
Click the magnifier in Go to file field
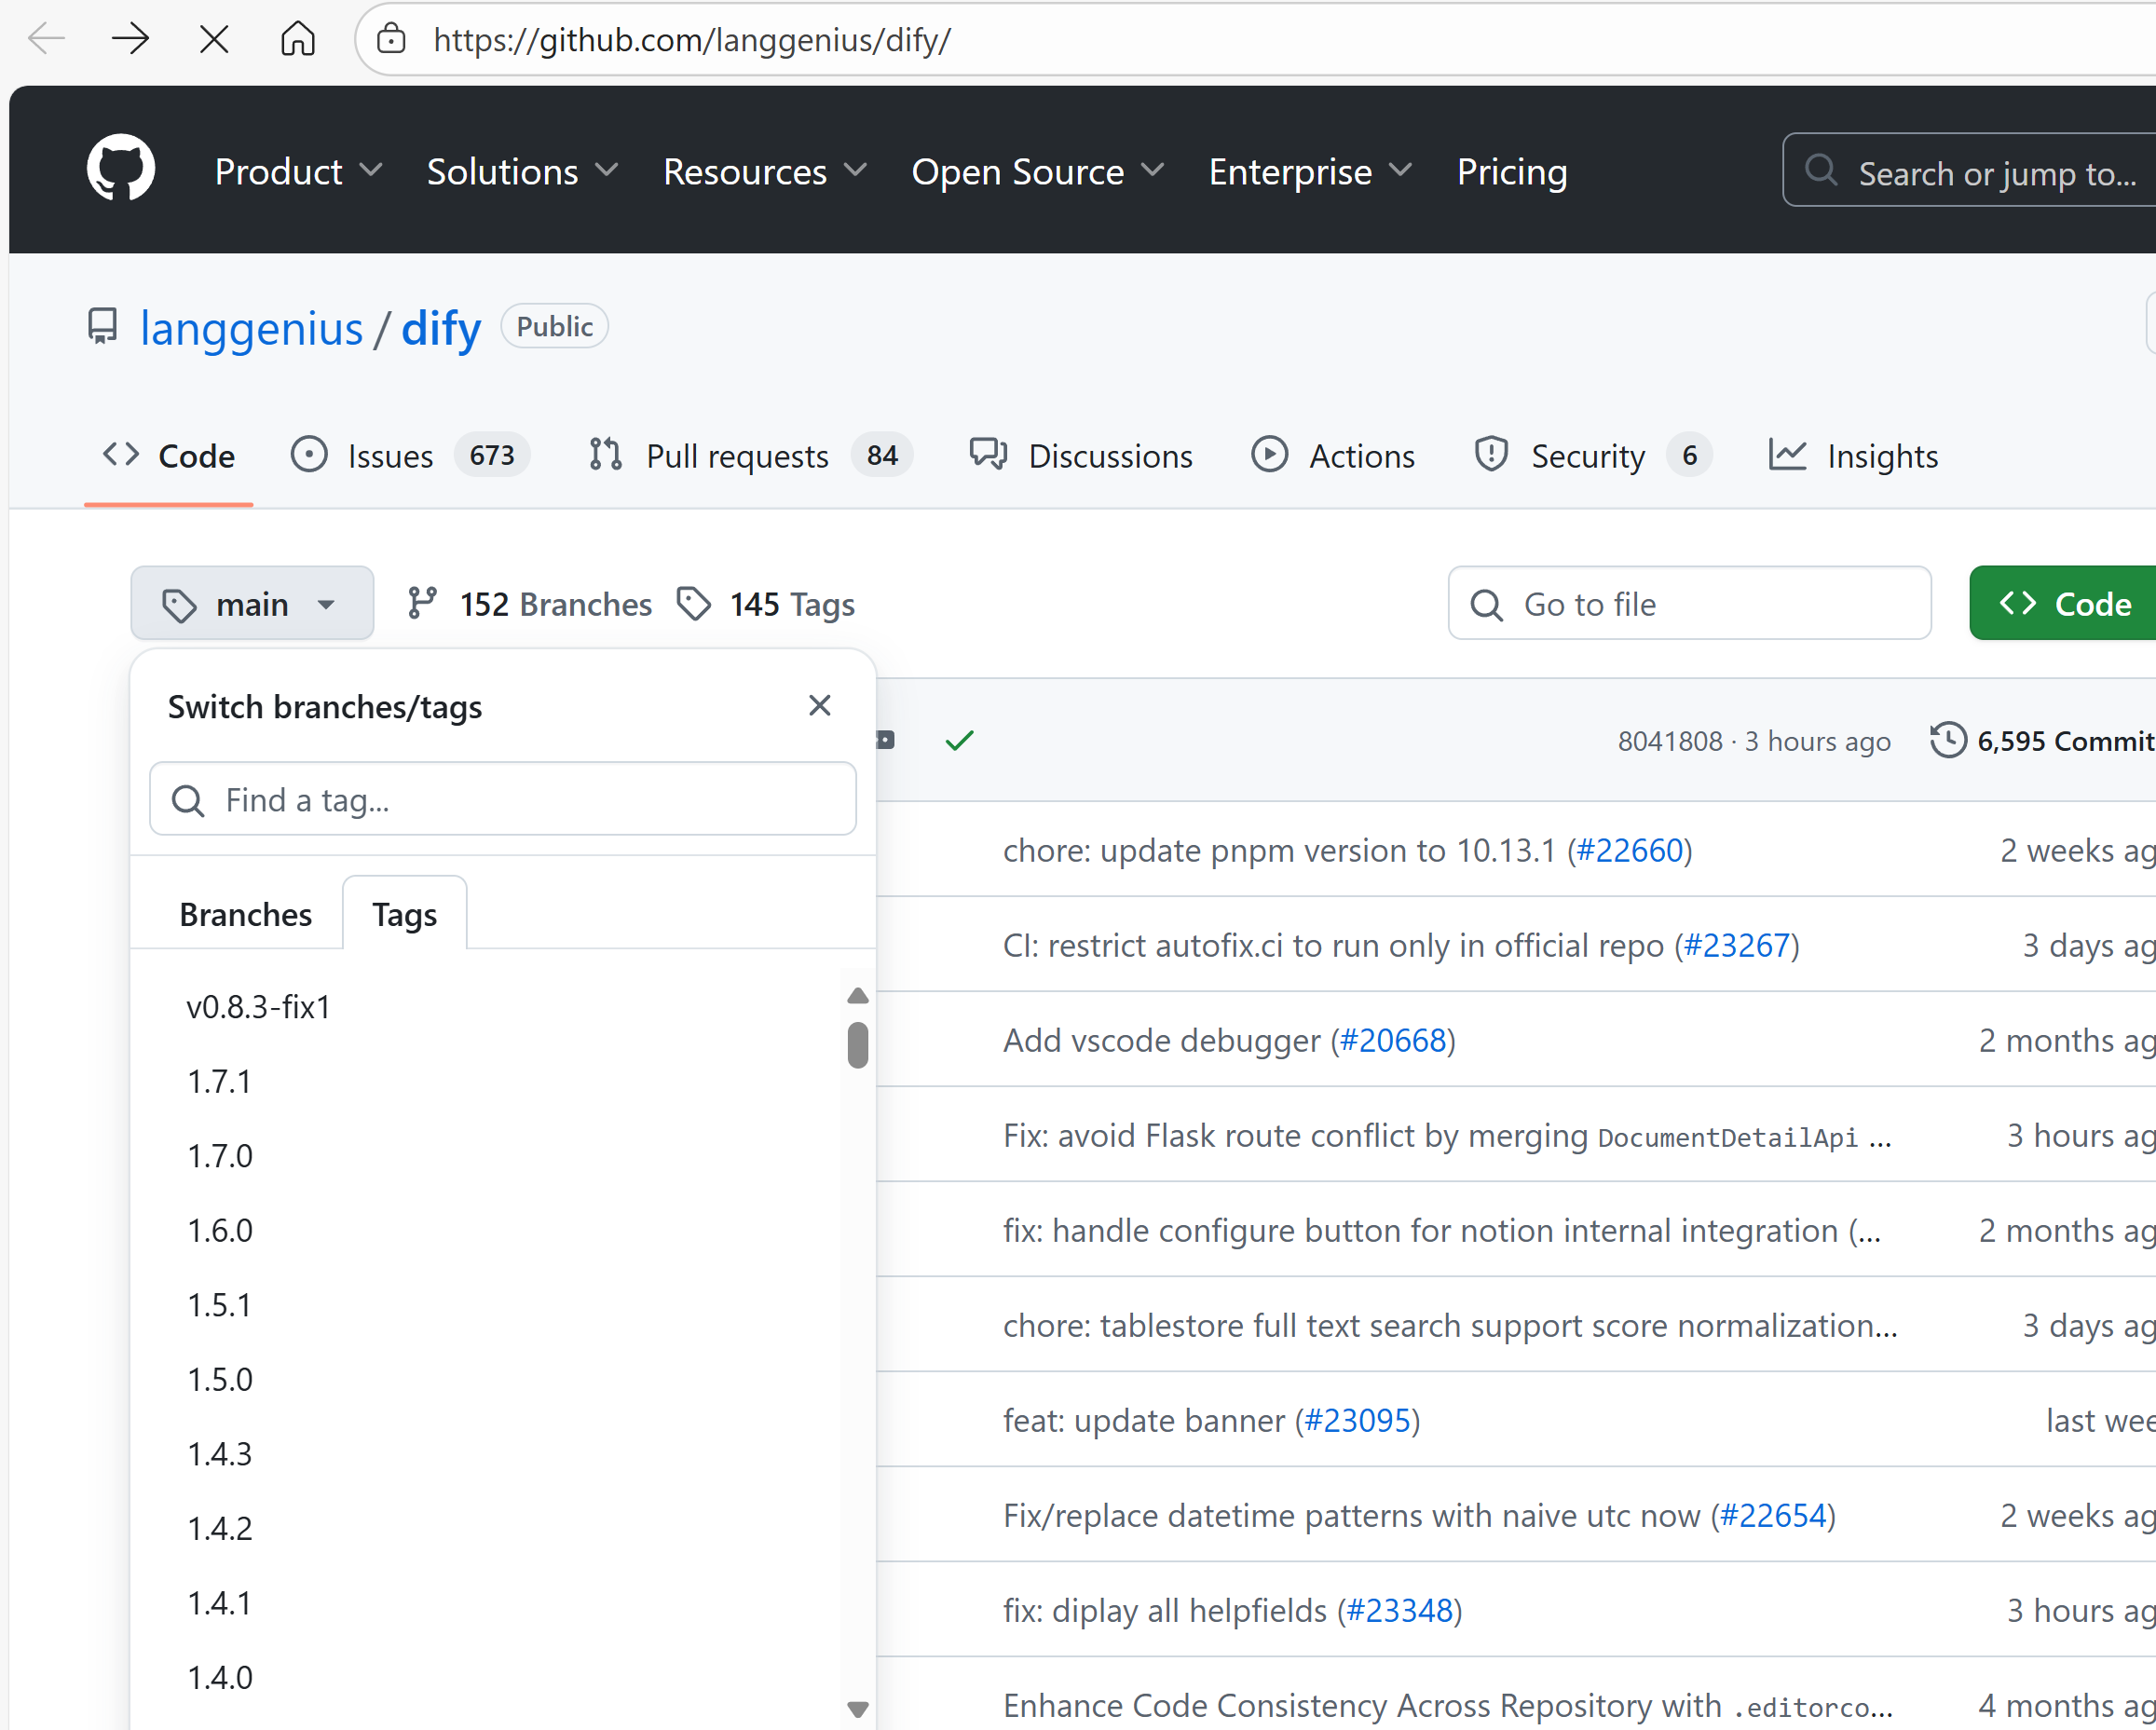(x=1487, y=605)
